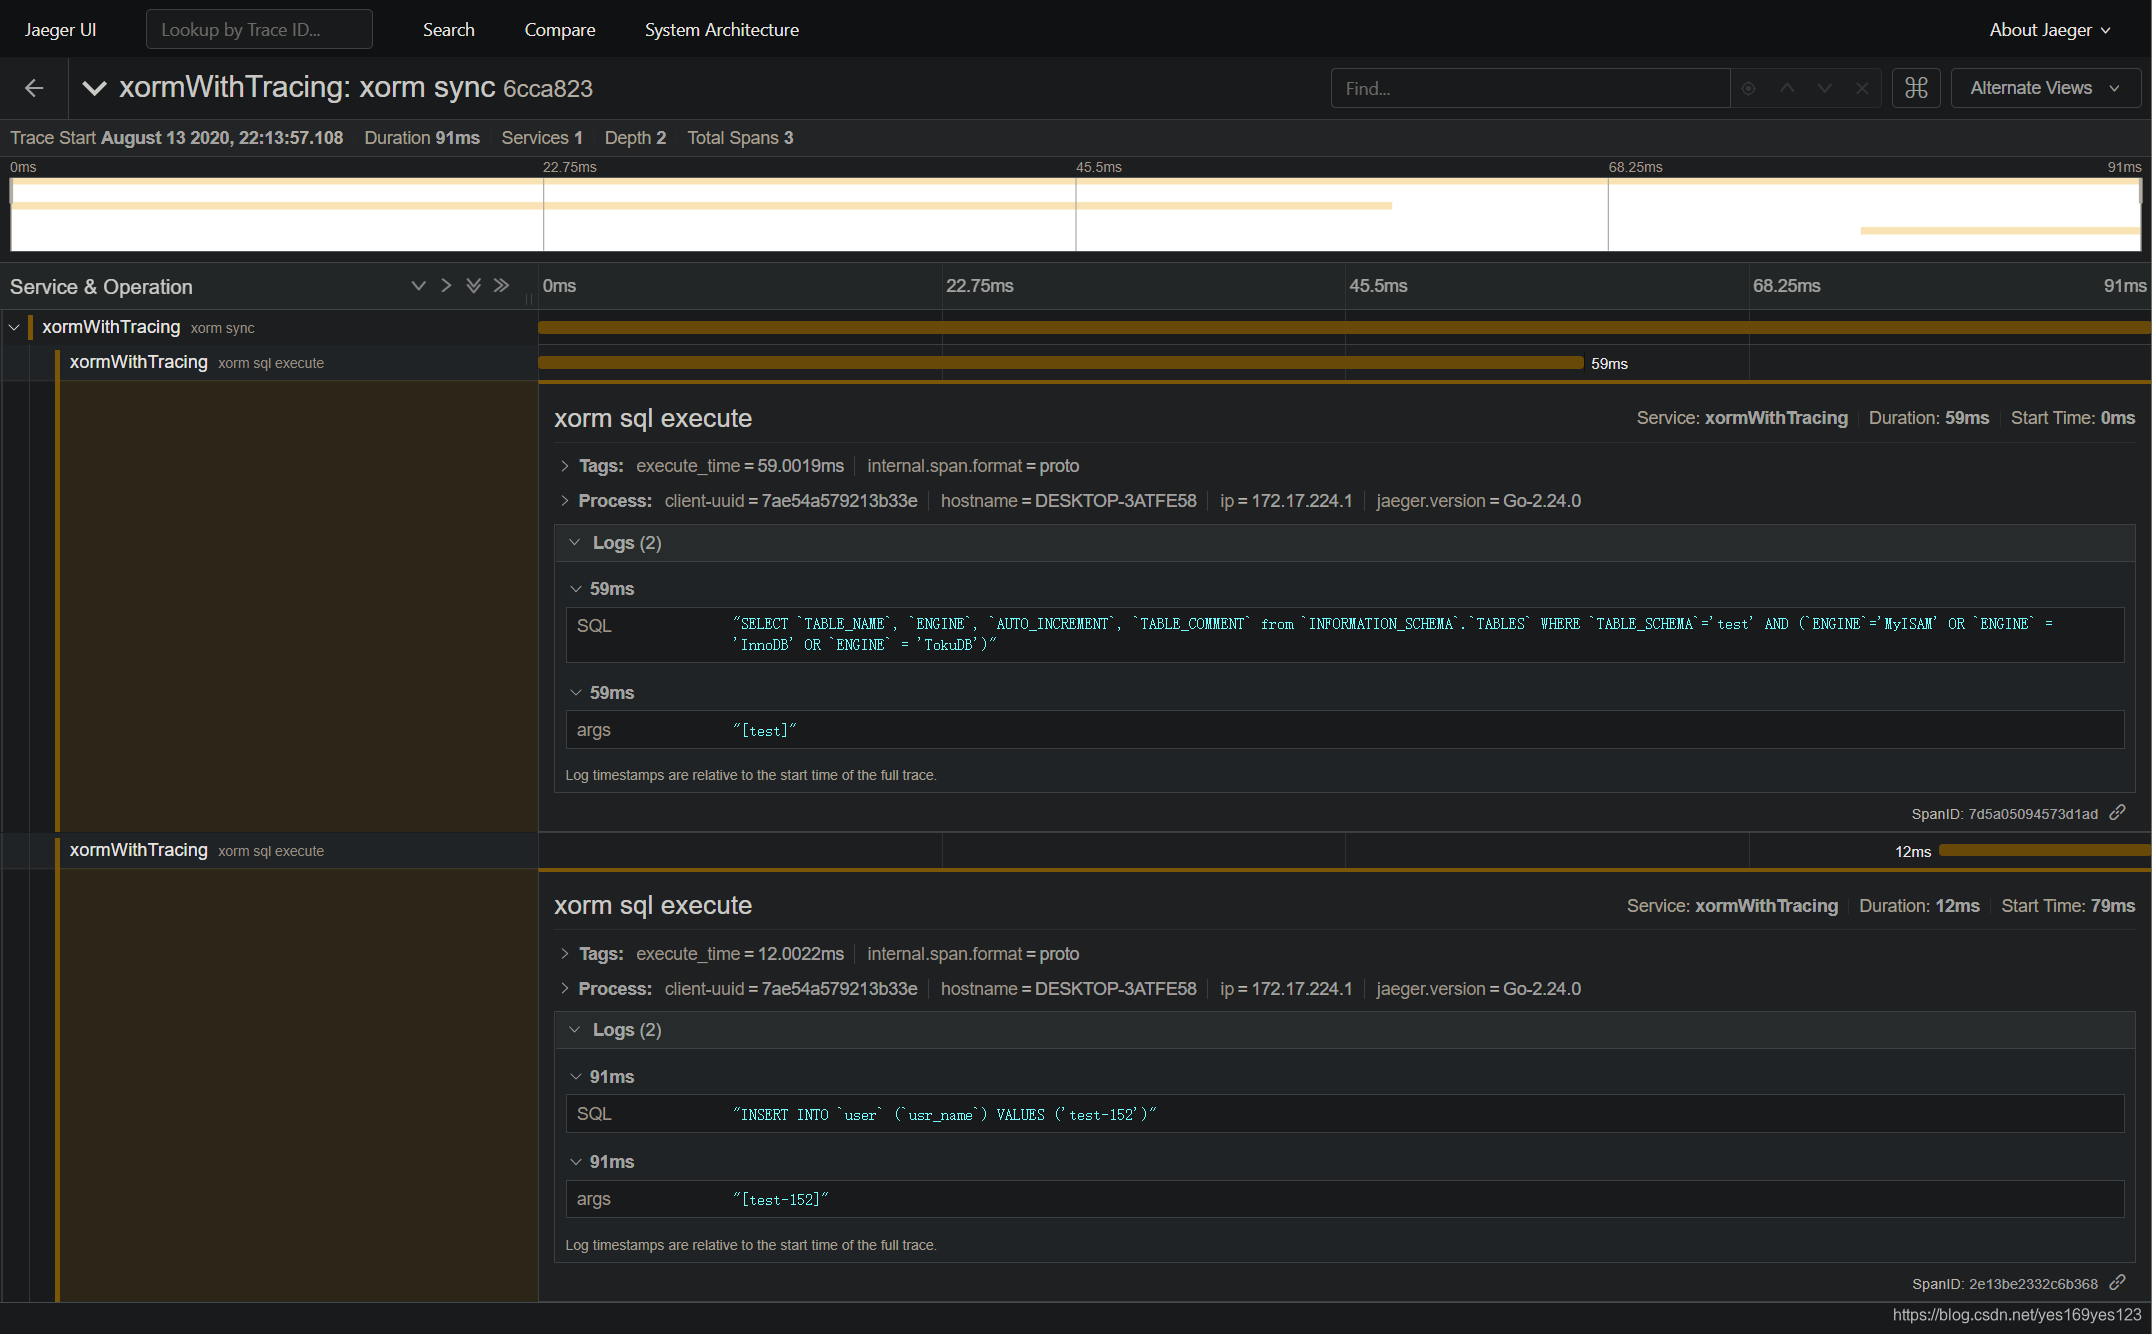This screenshot has width=2152, height=1334.
Task: Open the About Jaeger menu
Action: pyautogui.click(x=2049, y=30)
